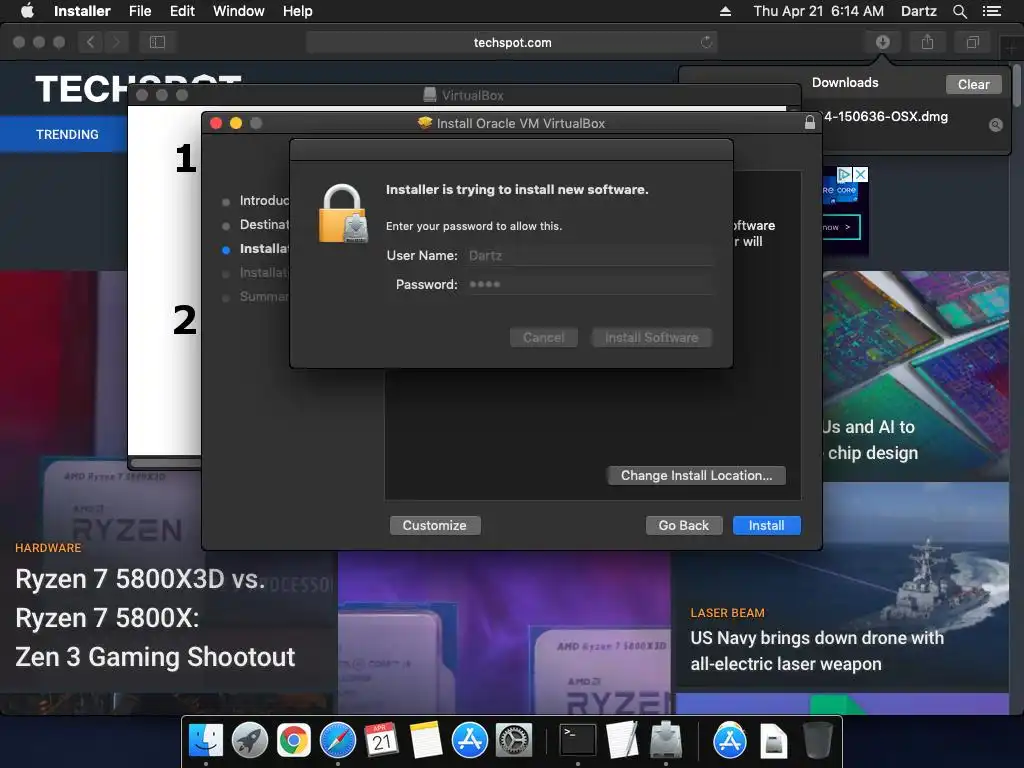Click the Safari share button
Screen dimensions: 1024x768
(x=927, y=42)
